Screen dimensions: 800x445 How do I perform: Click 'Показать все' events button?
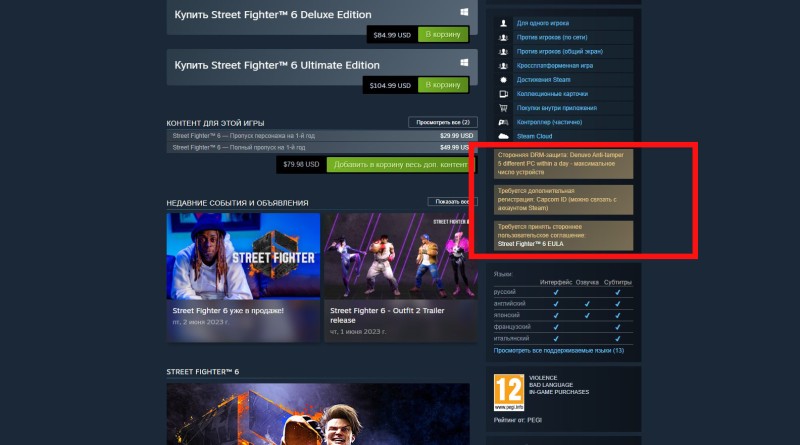pyautogui.click(x=452, y=202)
